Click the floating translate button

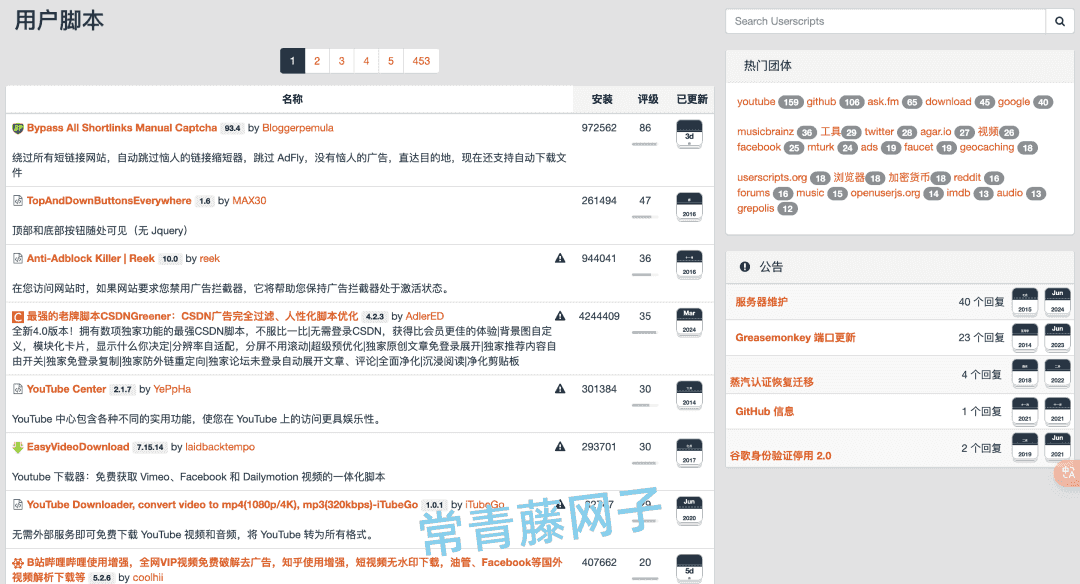(1068, 474)
